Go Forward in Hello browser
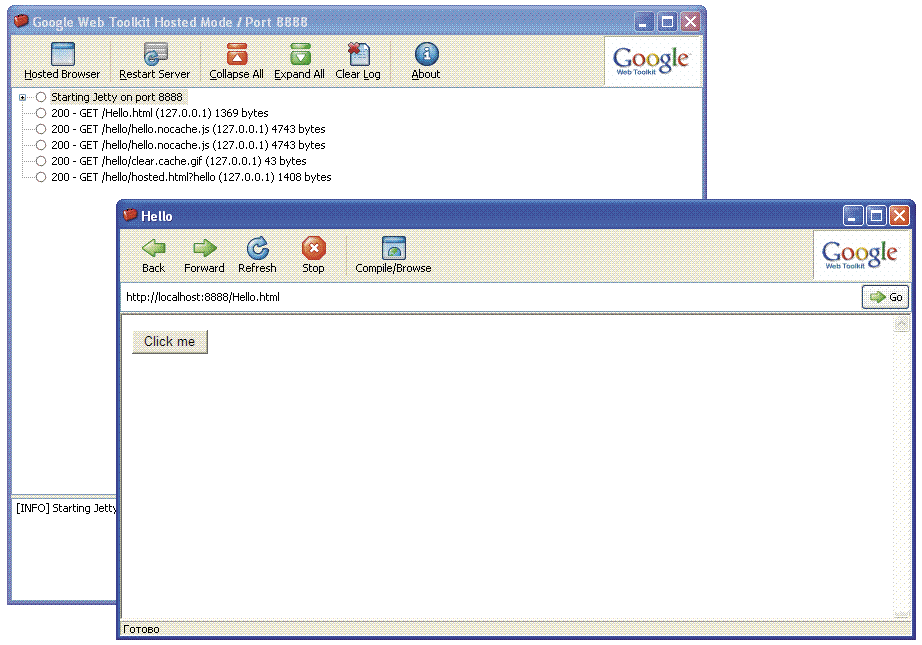This screenshot has width=922, height=645. click(x=204, y=256)
